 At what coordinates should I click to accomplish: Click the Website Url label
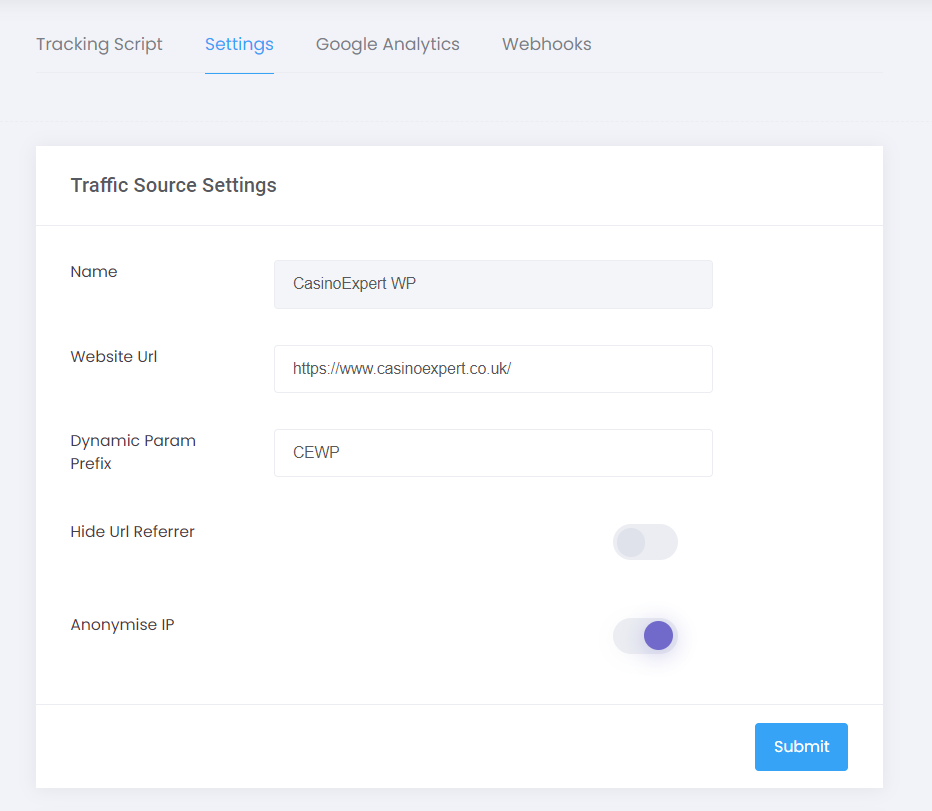(114, 357)
